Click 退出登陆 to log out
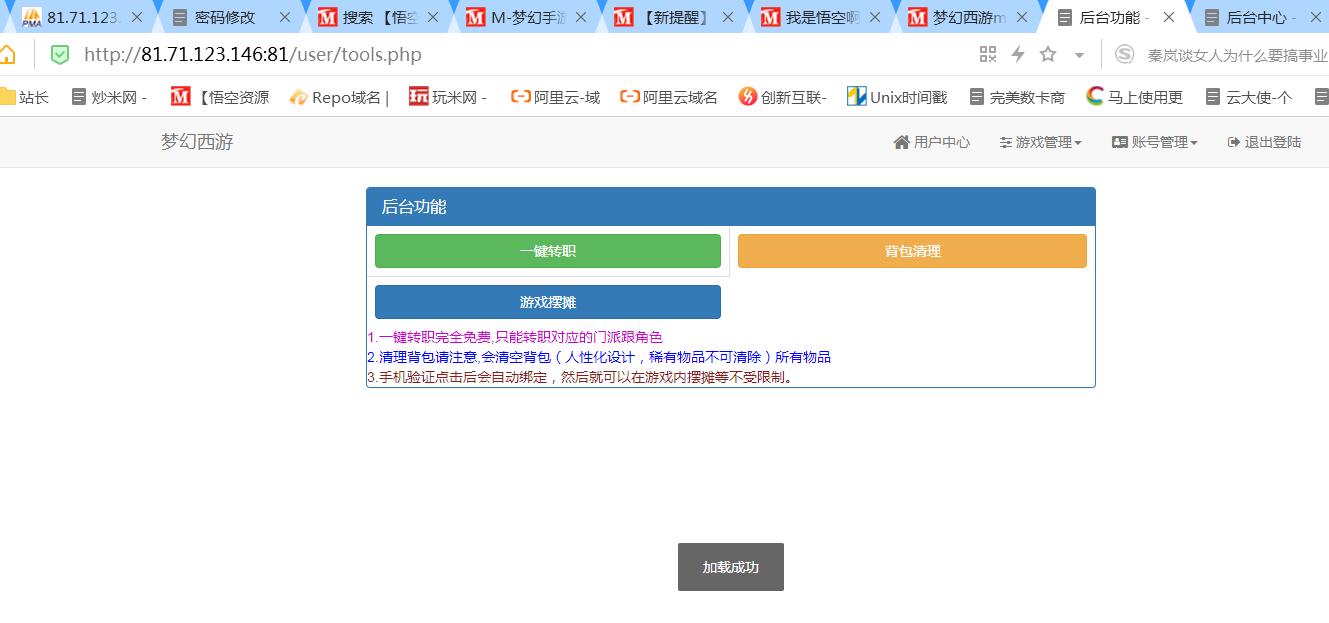The image size is (1329, 623). pyautogui.click(x=1264, y=142)
